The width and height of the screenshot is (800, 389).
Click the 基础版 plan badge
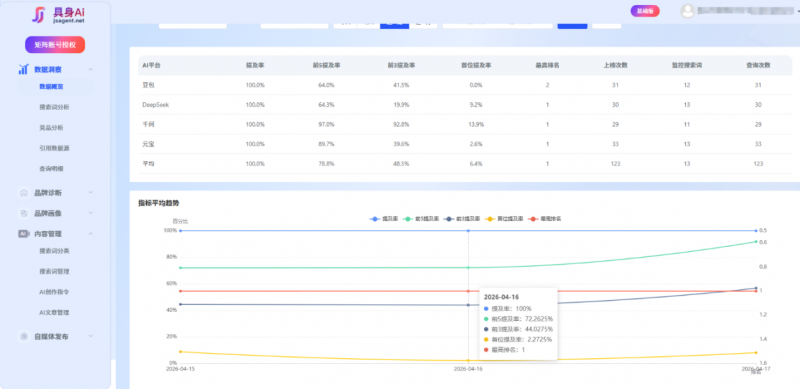(x=645, y=11)
